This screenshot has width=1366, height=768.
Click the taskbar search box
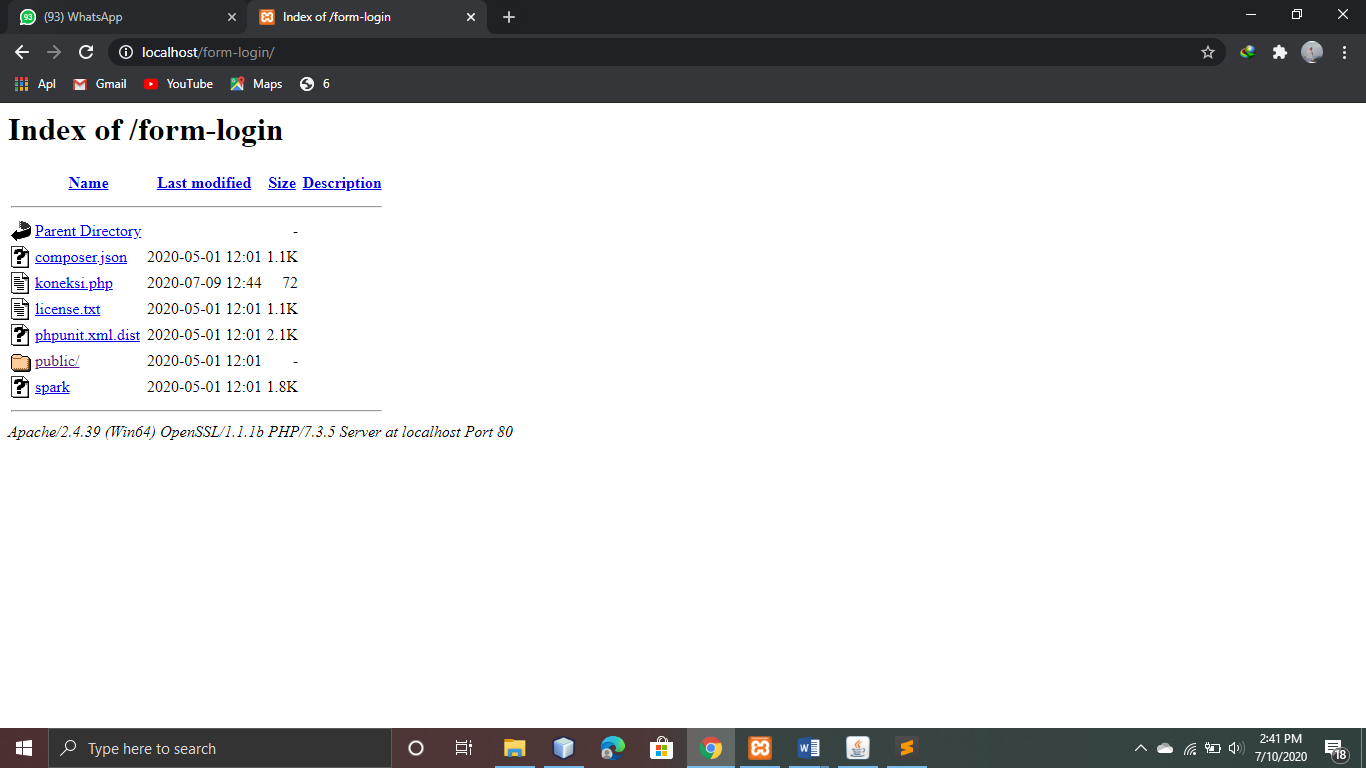coord(220,748)
